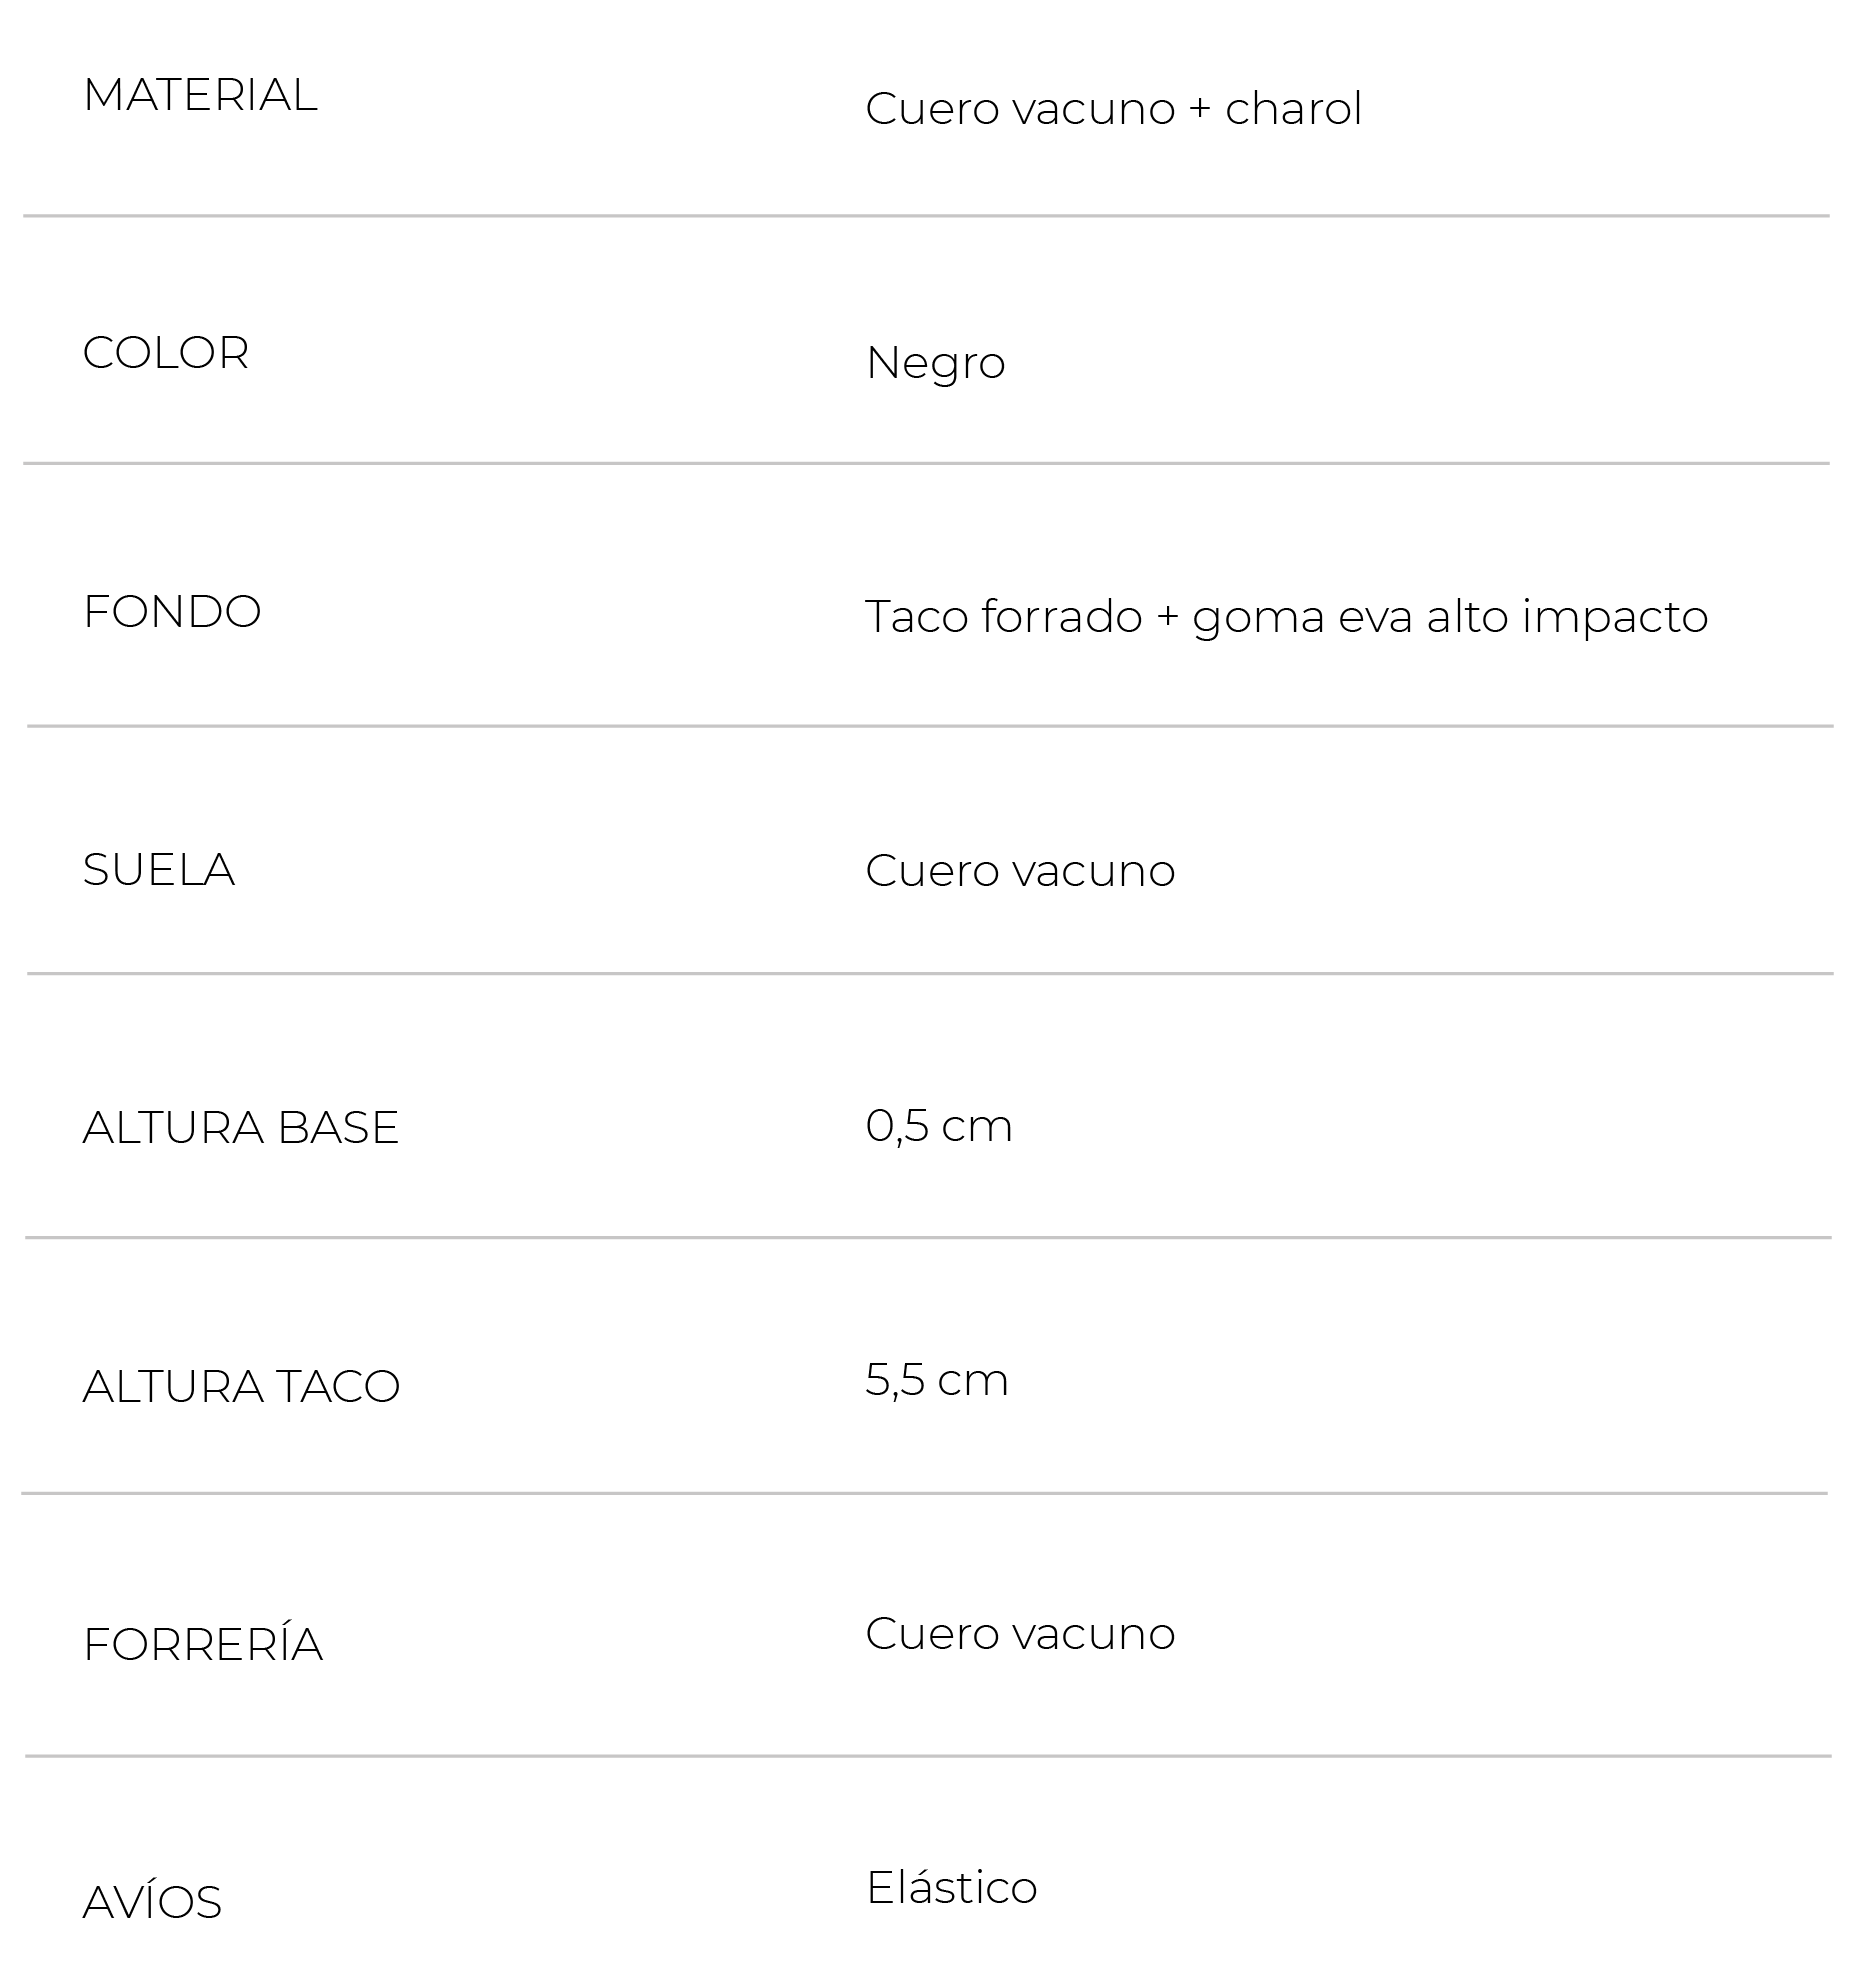Click the COLOR label

point(166,353)
